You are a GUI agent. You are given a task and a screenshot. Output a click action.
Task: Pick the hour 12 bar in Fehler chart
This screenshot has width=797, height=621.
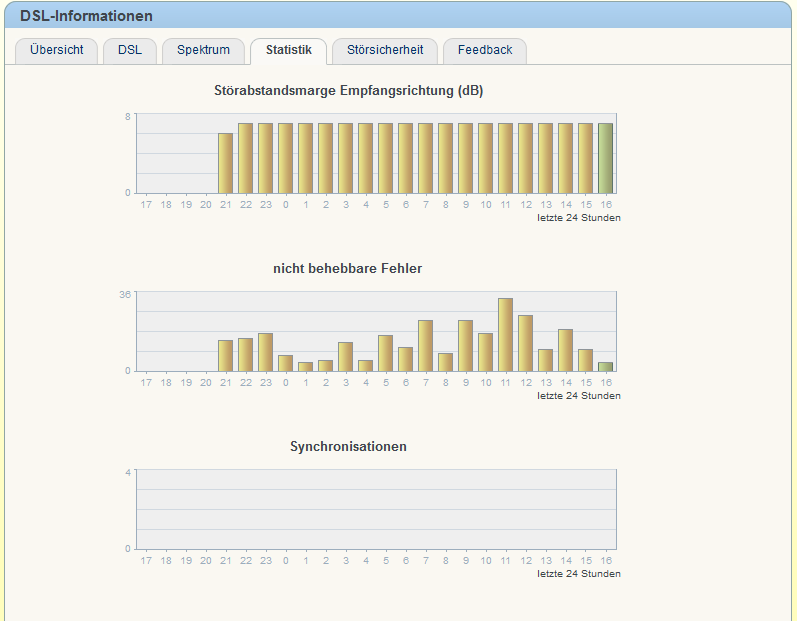coord(525,343)
